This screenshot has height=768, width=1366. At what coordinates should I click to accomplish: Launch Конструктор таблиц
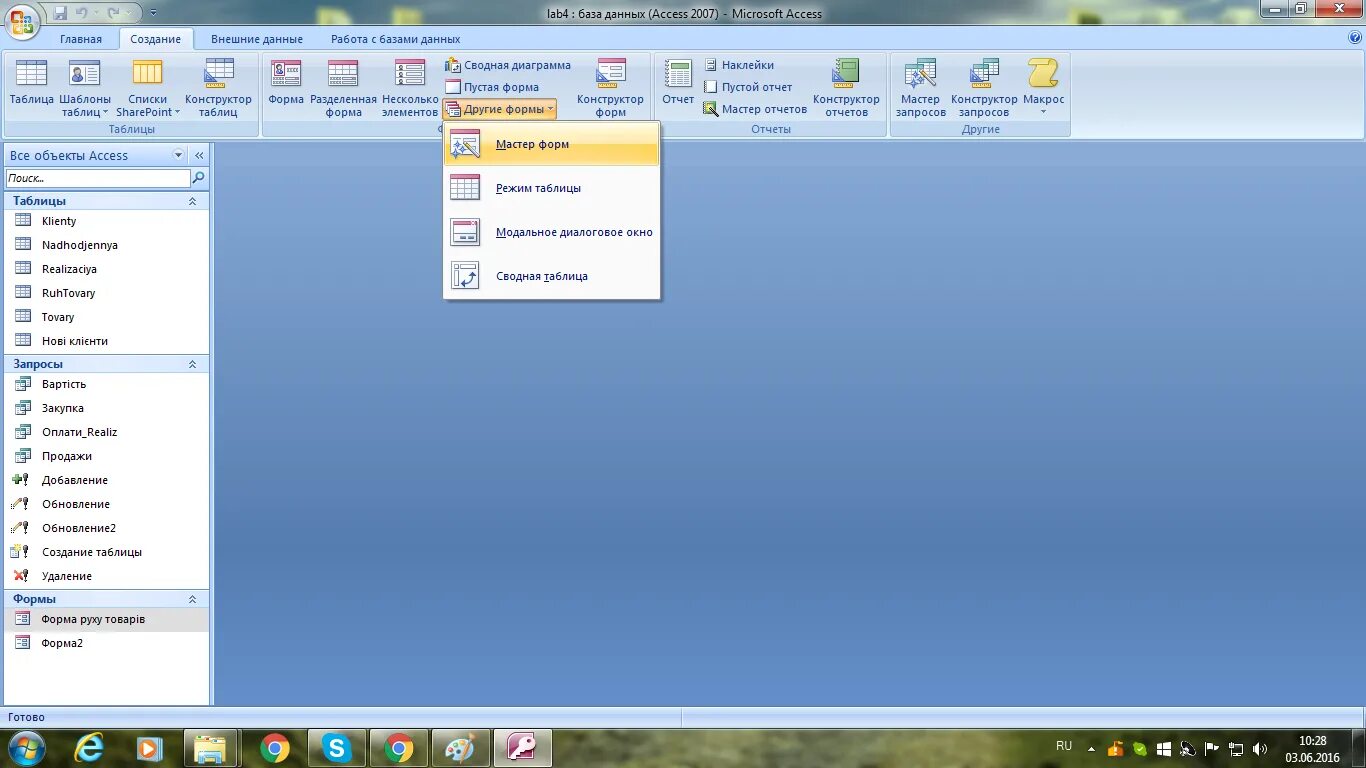coord(218,88)
